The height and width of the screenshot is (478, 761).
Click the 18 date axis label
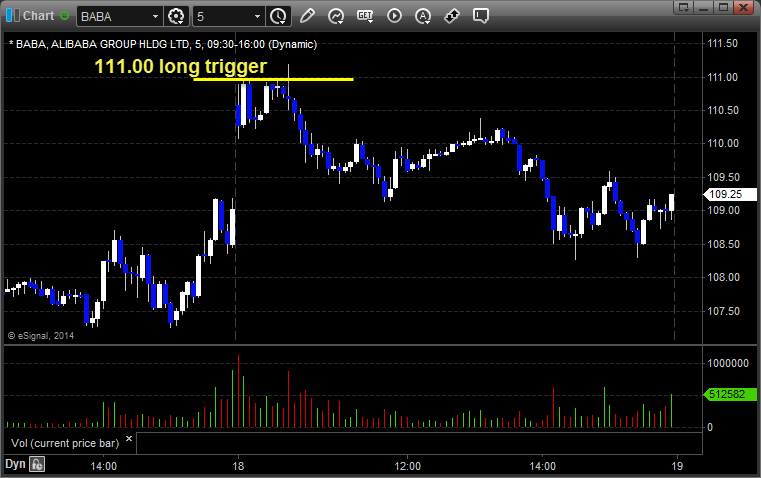pos(238,466)
